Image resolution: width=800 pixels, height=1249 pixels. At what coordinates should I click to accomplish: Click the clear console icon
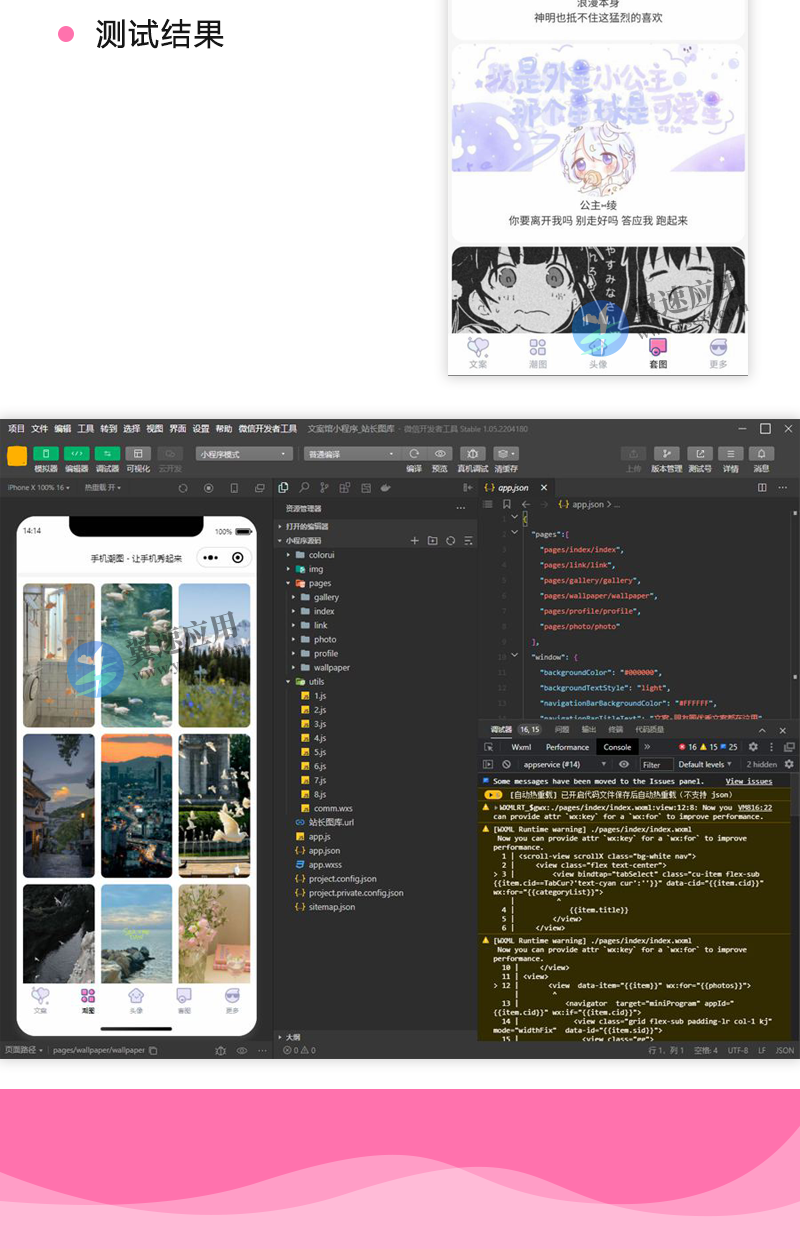coord(506,764)
